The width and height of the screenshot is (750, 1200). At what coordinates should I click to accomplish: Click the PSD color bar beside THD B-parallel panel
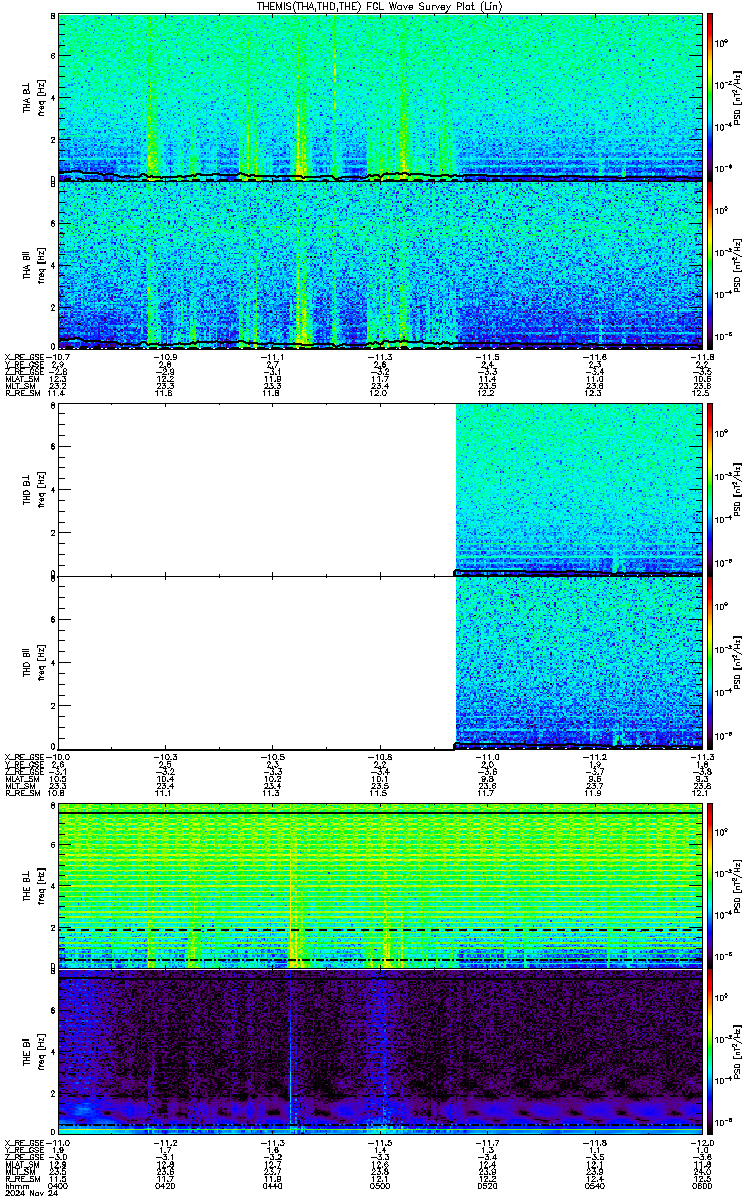pyautogui.click(x=710, y=661)
